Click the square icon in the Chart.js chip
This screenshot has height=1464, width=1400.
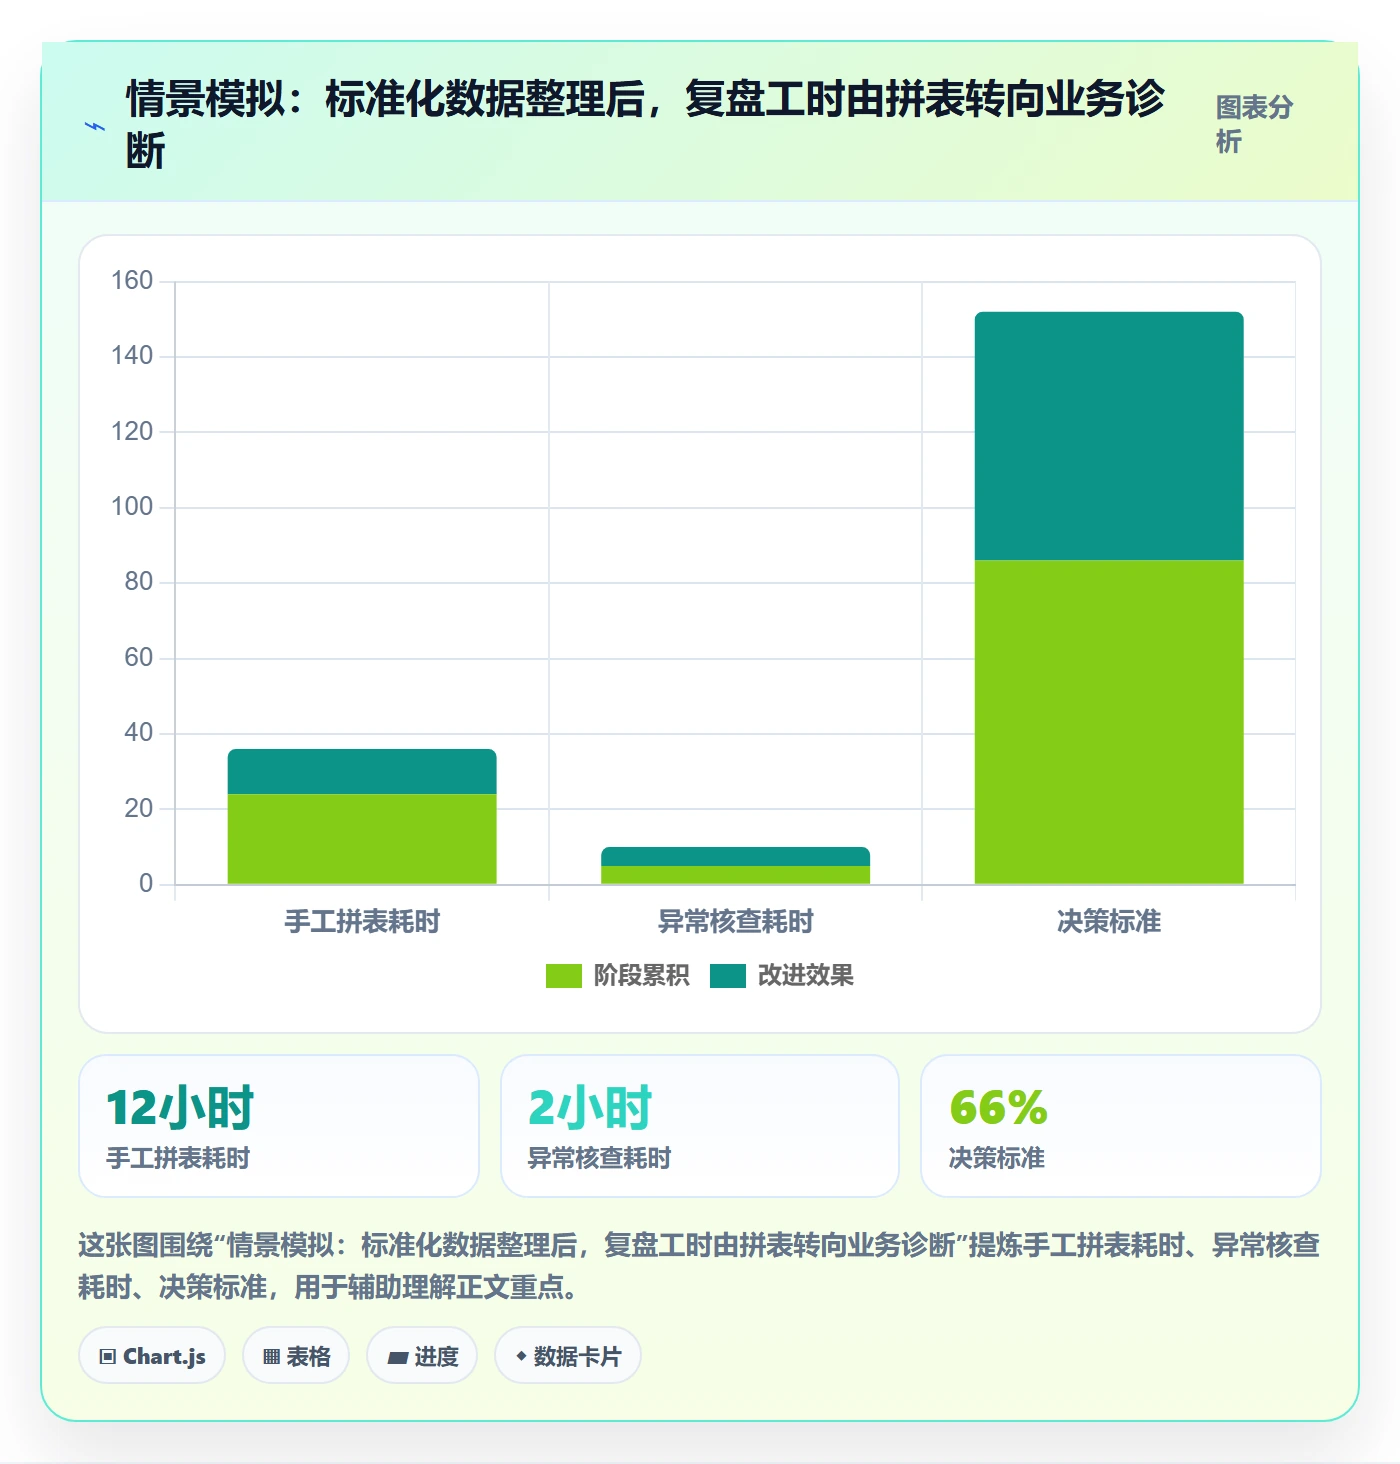tap(108, 1357)
